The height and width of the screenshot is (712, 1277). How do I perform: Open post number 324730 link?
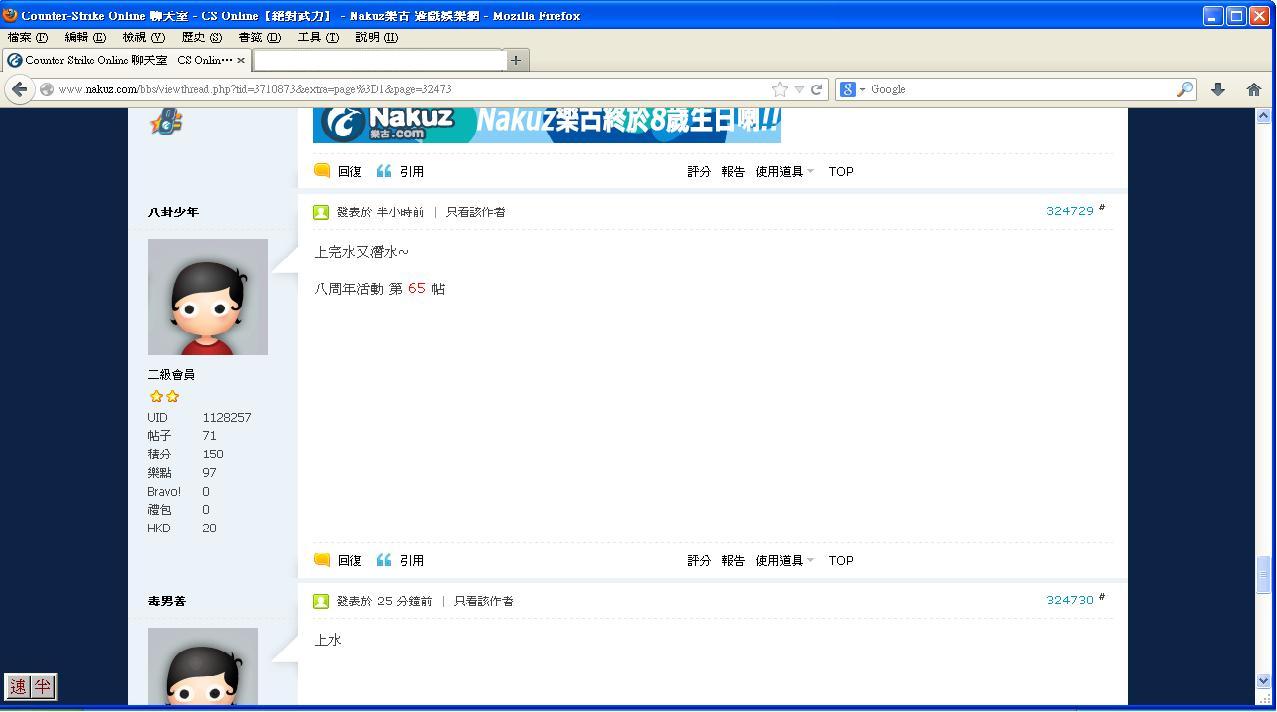[x=1070, y=600]
